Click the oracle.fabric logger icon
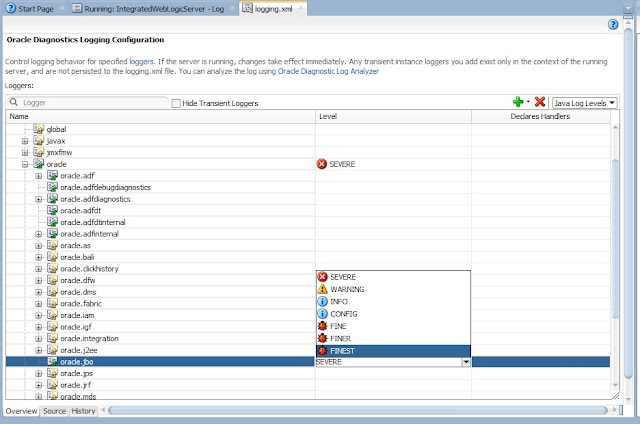 pyautogui.click(x=52, y=303)
